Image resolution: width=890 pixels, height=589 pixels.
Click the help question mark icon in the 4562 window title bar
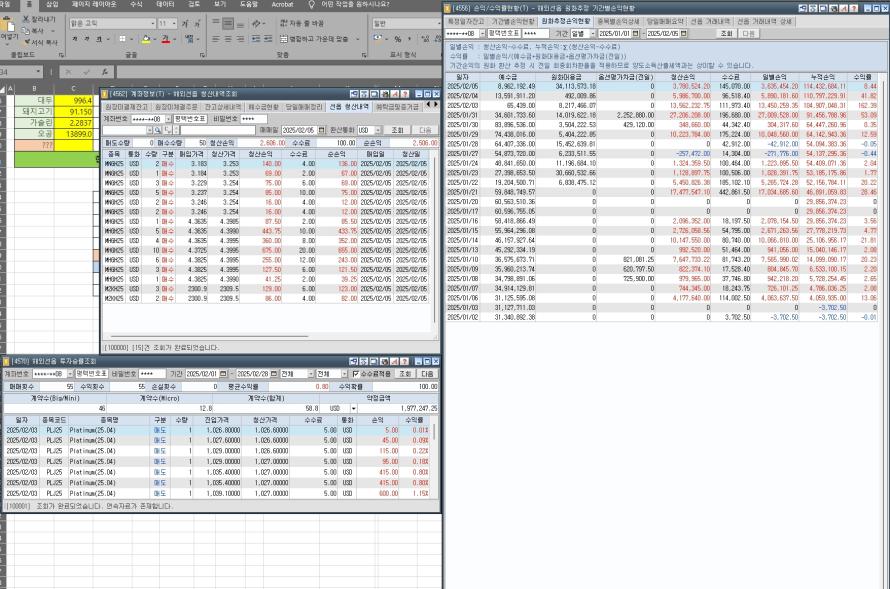(x=404, y=94)
